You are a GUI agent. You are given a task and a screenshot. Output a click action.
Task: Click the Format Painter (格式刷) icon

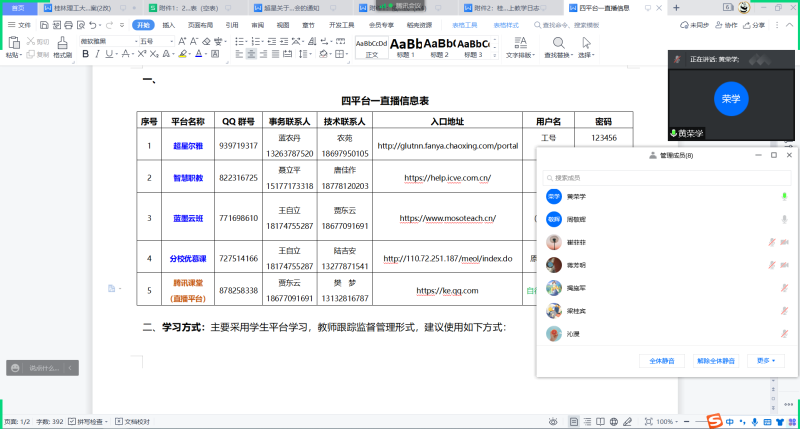pyautogui.click(x=62, y=48)
